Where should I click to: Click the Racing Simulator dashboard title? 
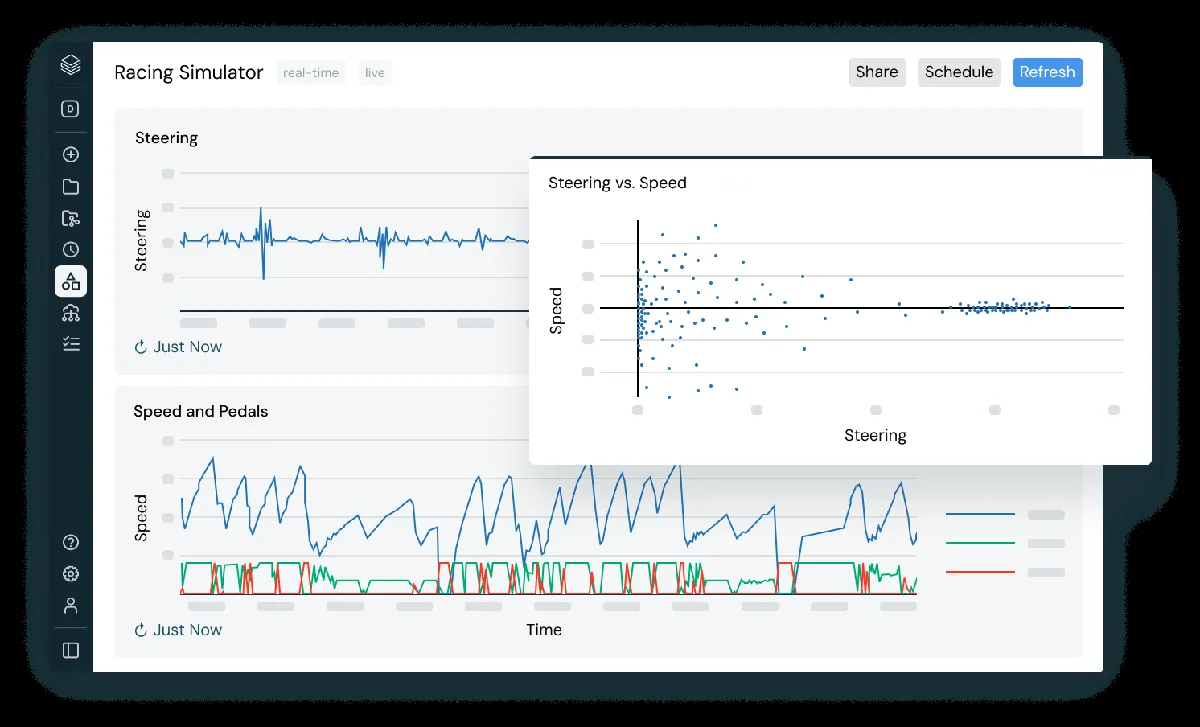pyautogui.click(x=189, y=73)
